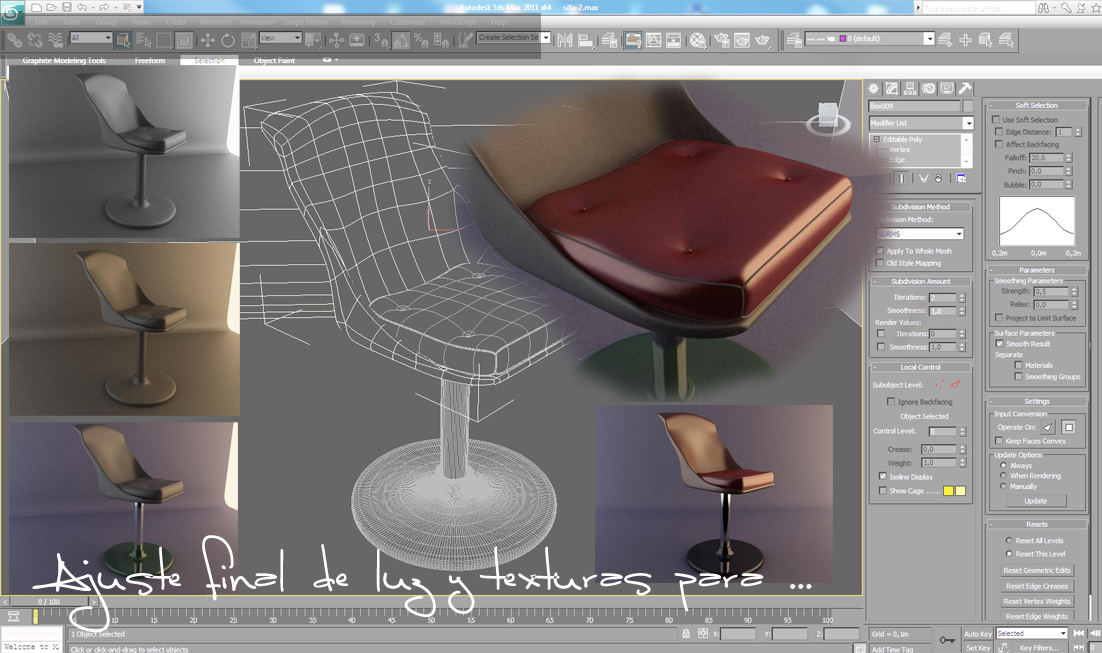This screenshot has width=1102, height=653.
Task: Toggle Use Soft Selection checkbox
Action: [x=997, y=119]
